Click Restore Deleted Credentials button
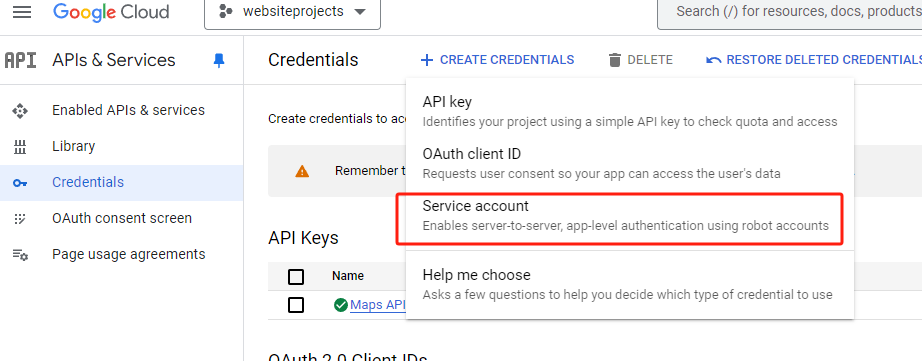Image resolution: width=922 pixels, height=361 pixels. [x=814, y=60]
